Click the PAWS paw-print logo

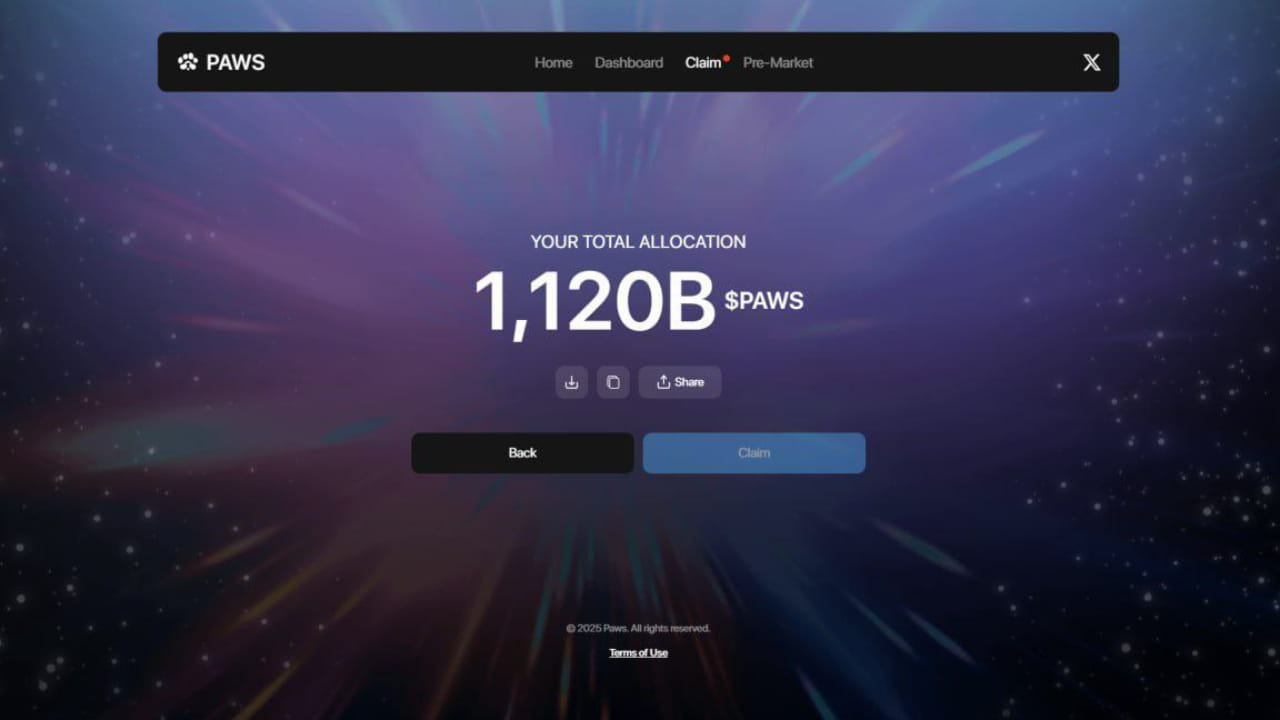pos(188,62)
